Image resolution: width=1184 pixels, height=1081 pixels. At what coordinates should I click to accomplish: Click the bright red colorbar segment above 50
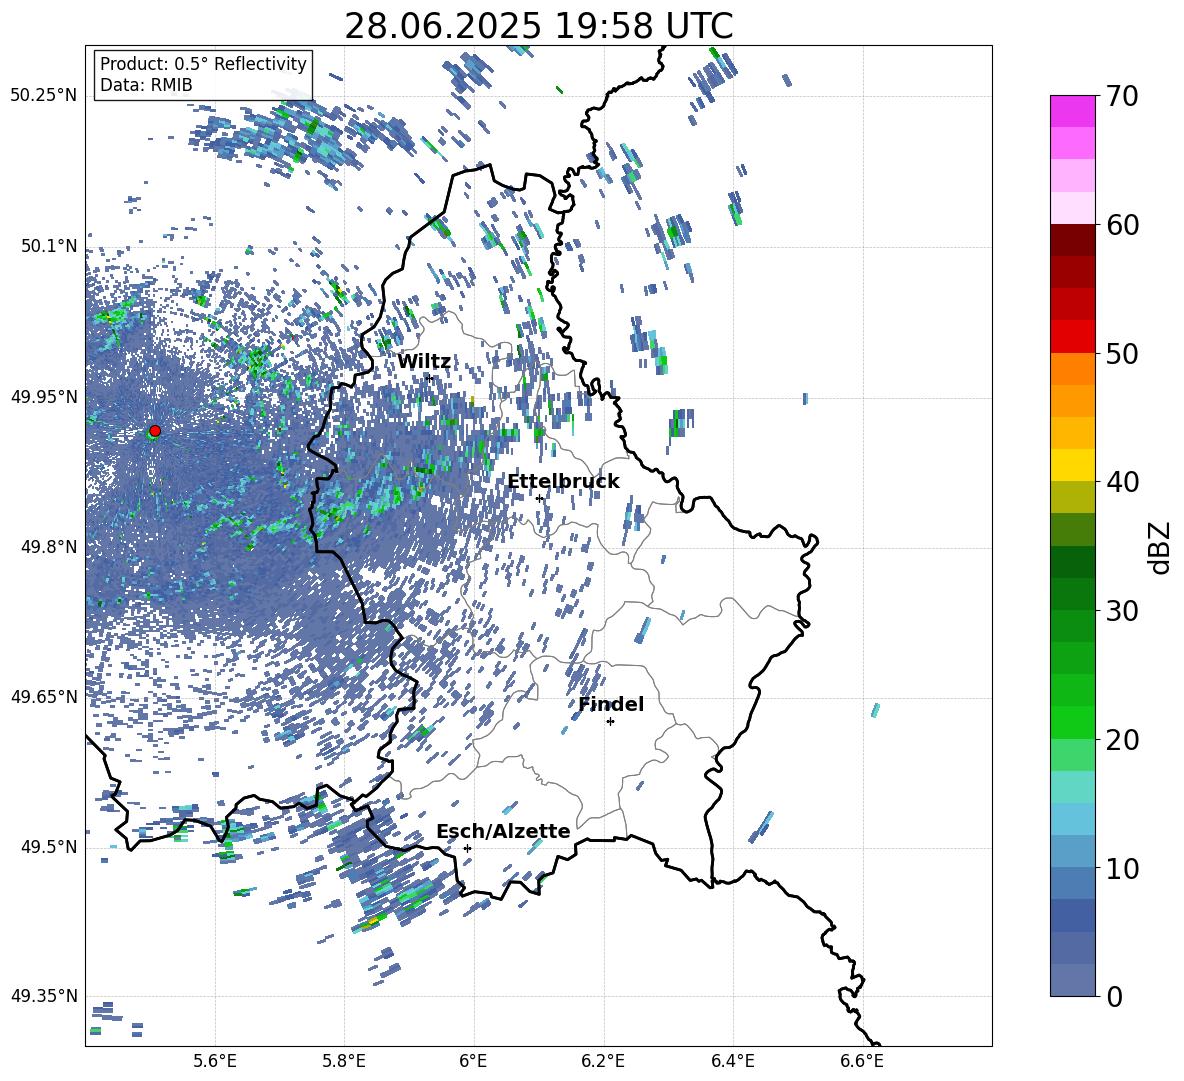[1072, 337]
